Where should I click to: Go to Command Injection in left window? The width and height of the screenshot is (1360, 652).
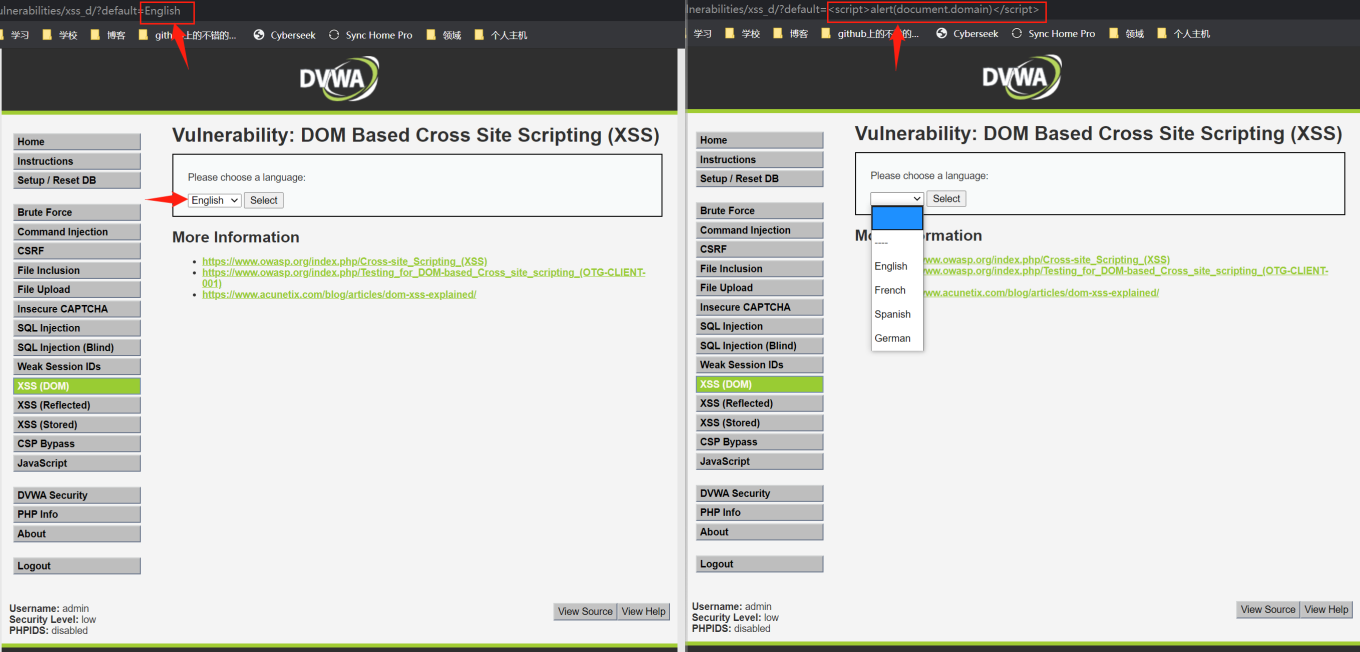(77, 232)
